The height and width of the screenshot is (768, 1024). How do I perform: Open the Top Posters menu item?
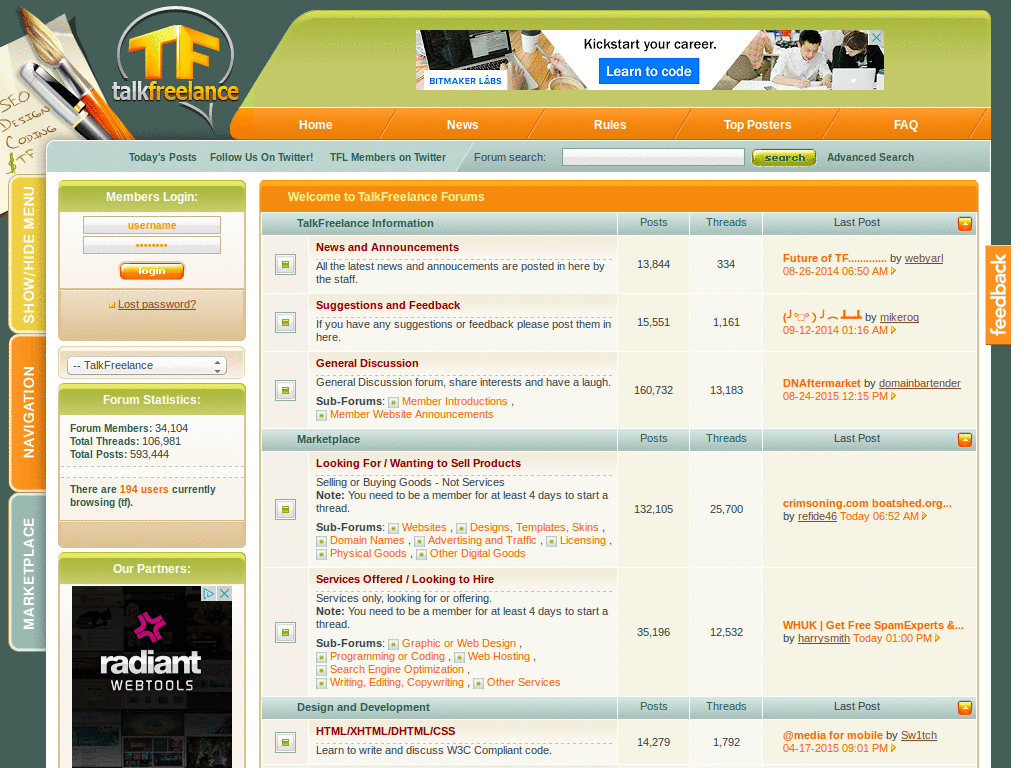[x=757, y=125]
